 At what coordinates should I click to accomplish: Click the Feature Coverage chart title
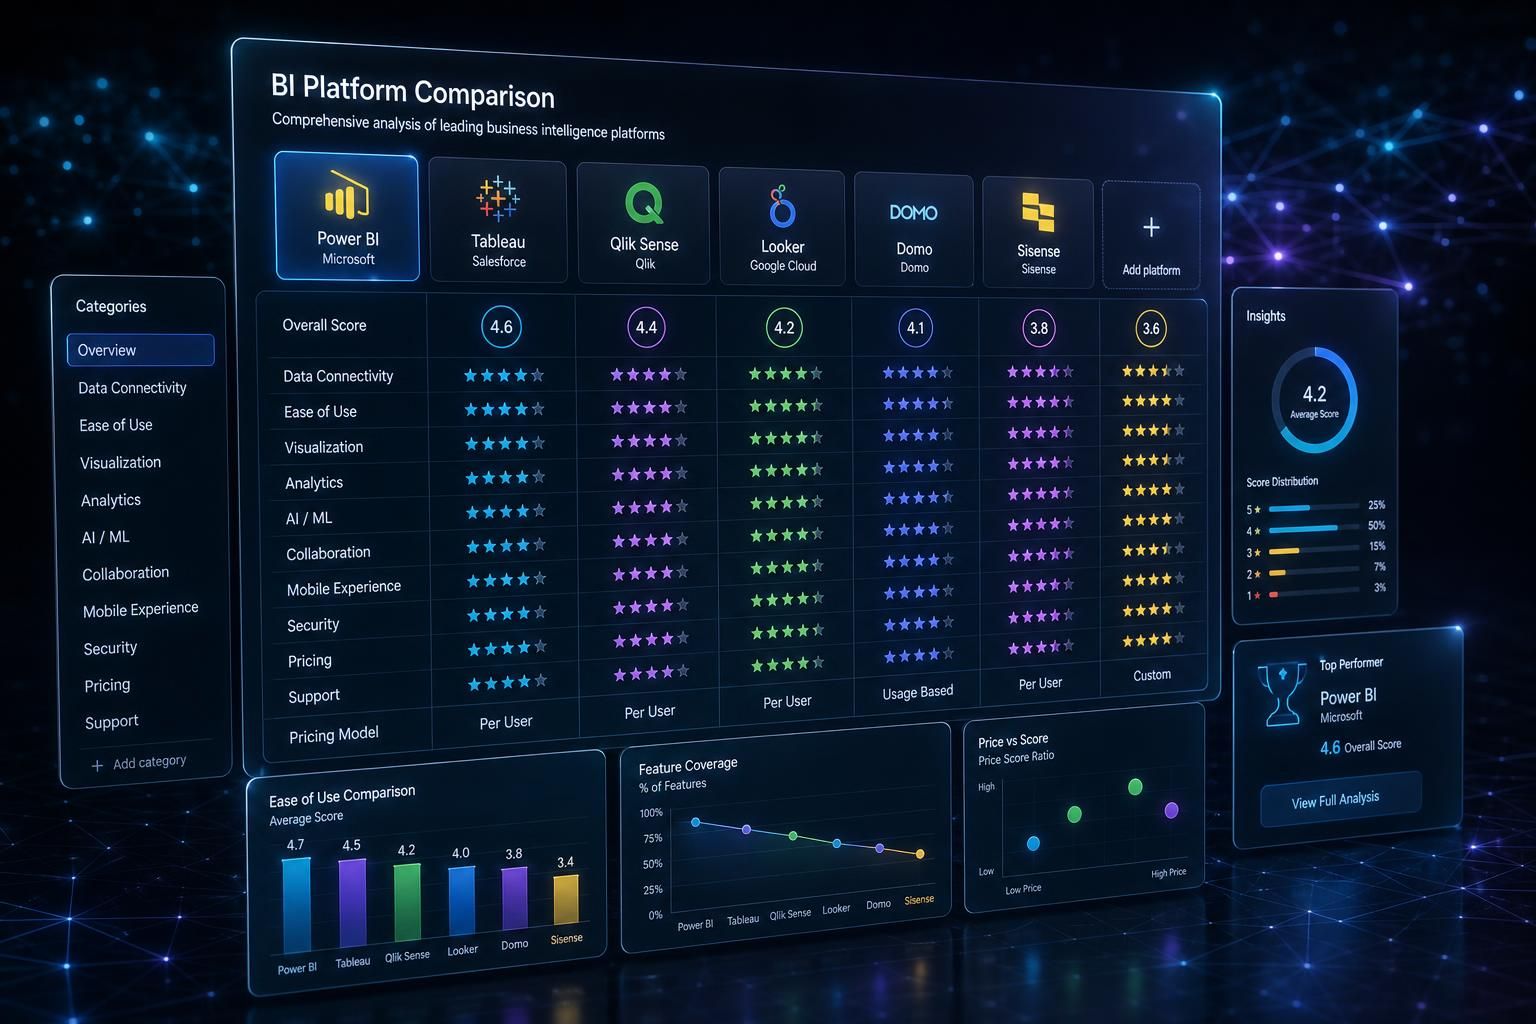(688, 766)
